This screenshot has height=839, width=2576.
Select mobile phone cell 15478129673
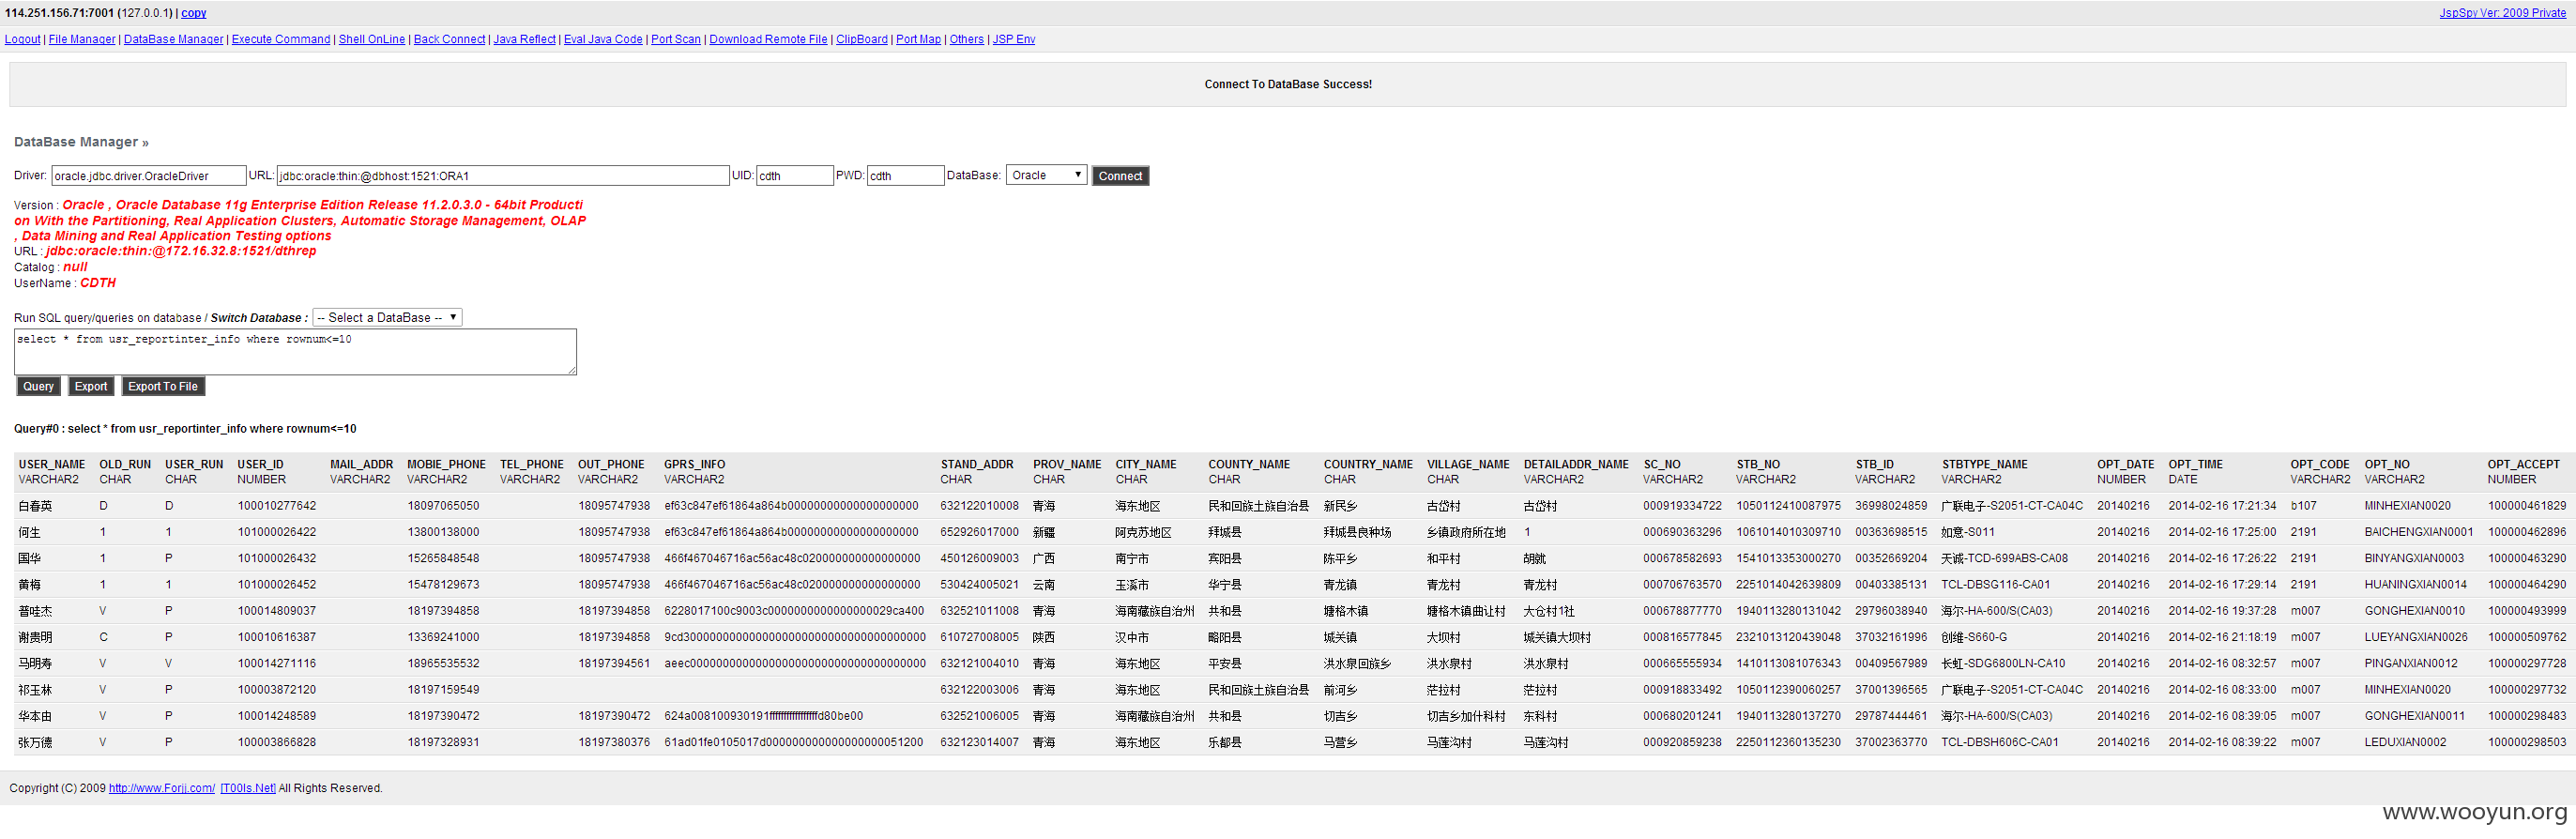443,584
